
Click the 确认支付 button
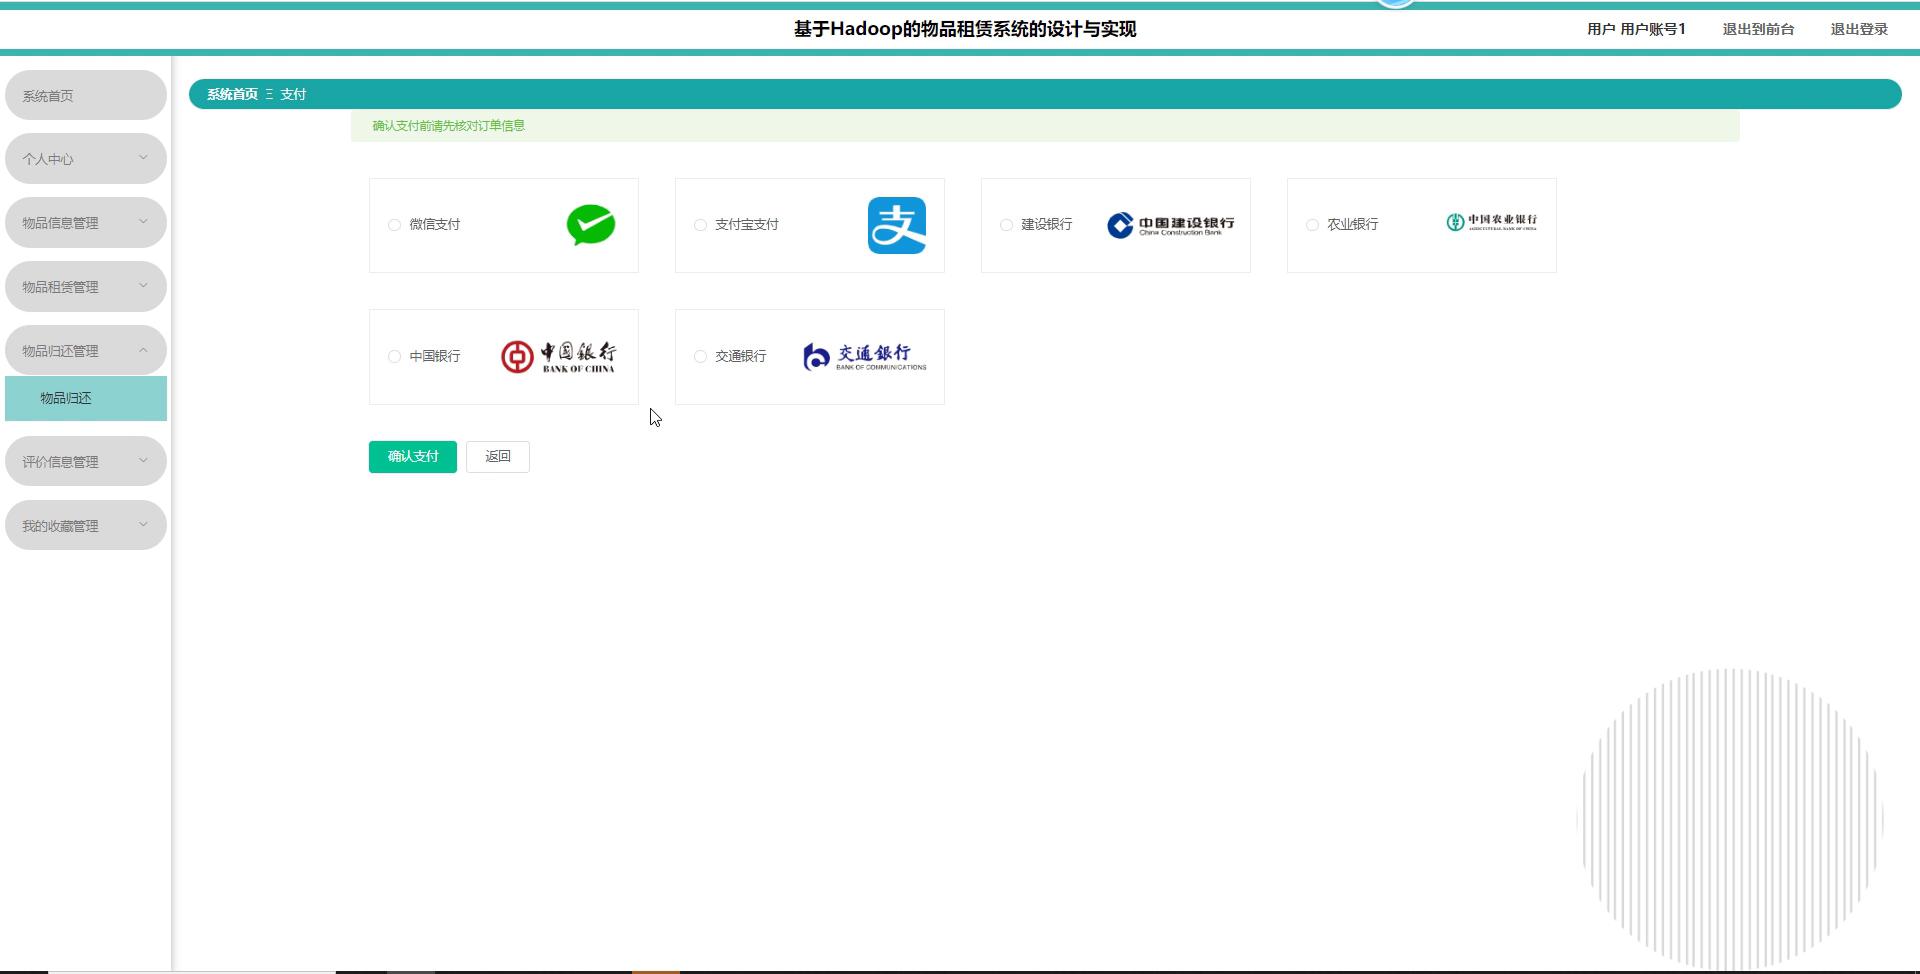(x=413, y=457)
